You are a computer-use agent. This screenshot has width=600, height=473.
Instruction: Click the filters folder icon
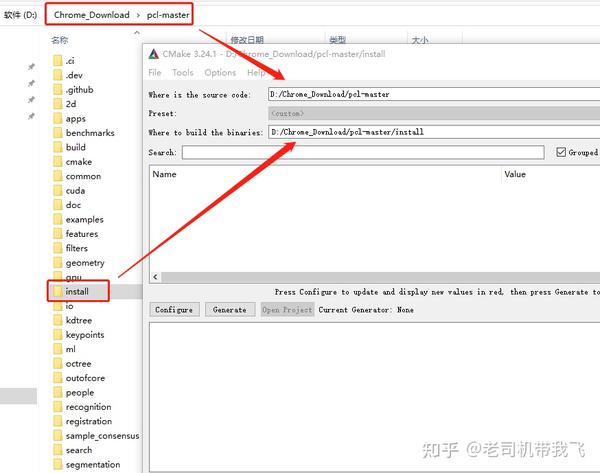point(58,248)
